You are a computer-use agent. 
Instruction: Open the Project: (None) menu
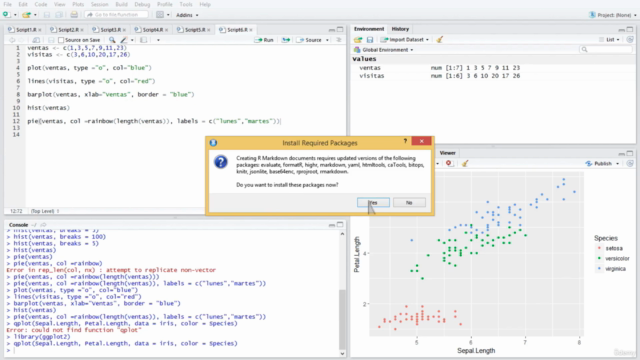pyautogui.click(x=613, y=15)
